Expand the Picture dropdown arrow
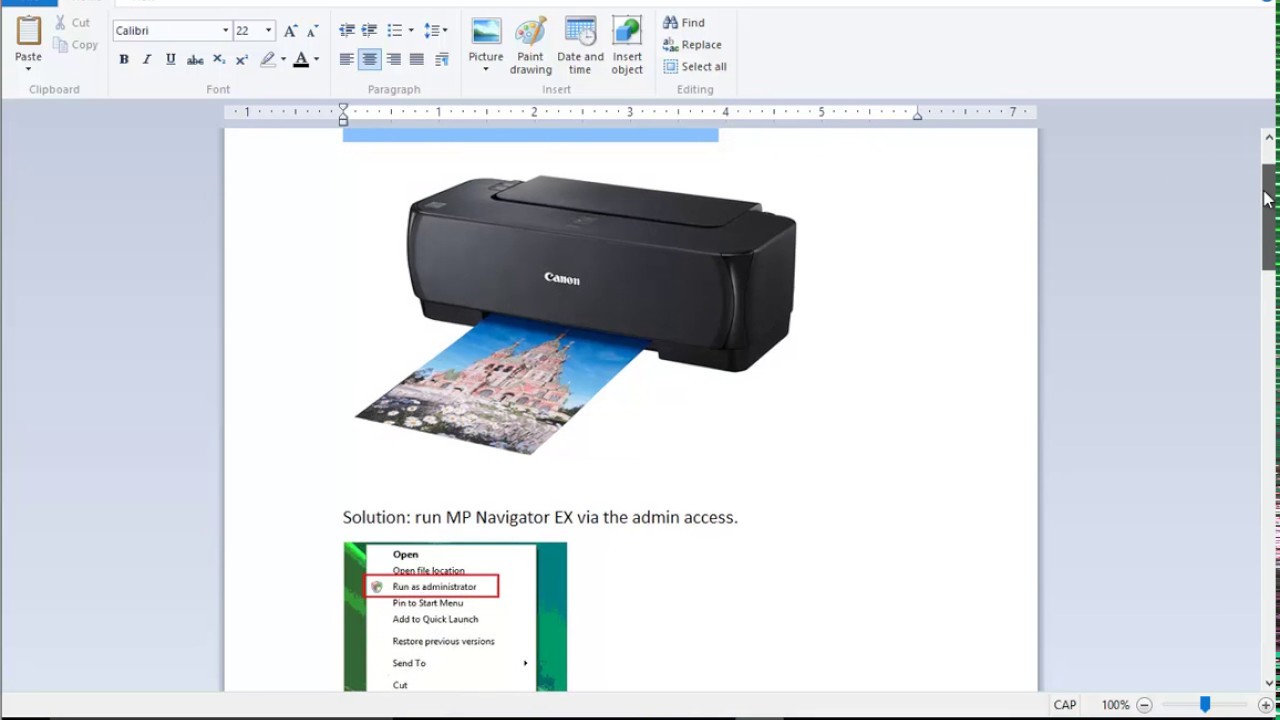1280x720 pixels. tap(486, 70)
